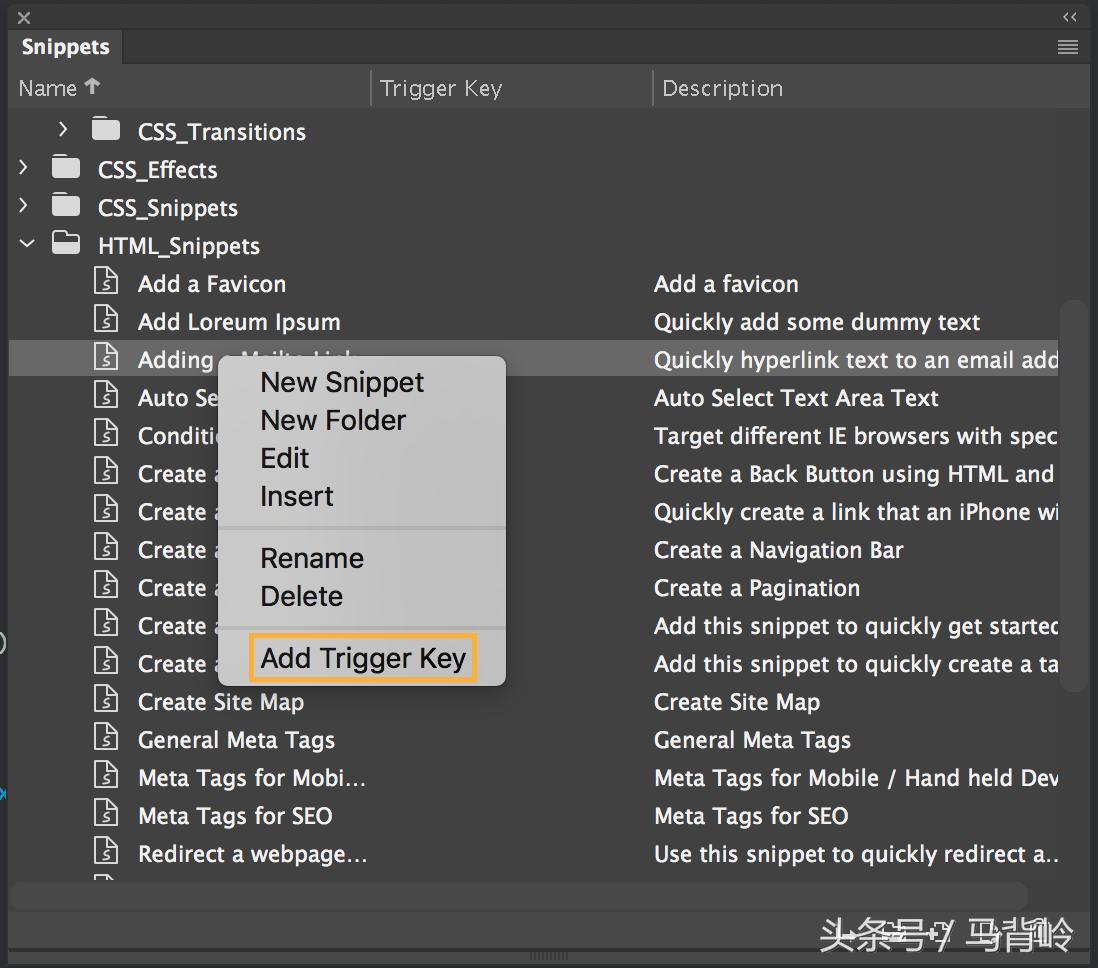Viewport: 1098px width, 968px height.
Task: Collapse the HTML_Snippets folder chevron
Action: click(x=26, y=243)
